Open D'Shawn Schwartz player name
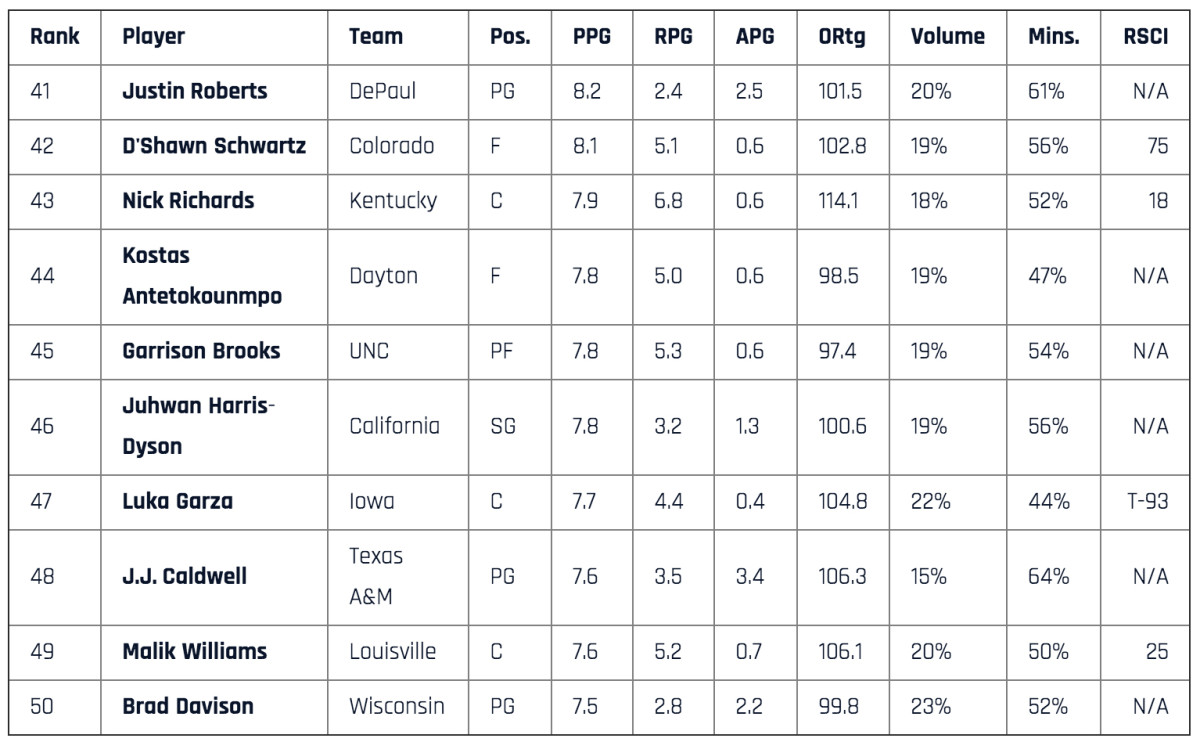Viewport: 1200px width, 742px height. [214, 146]
